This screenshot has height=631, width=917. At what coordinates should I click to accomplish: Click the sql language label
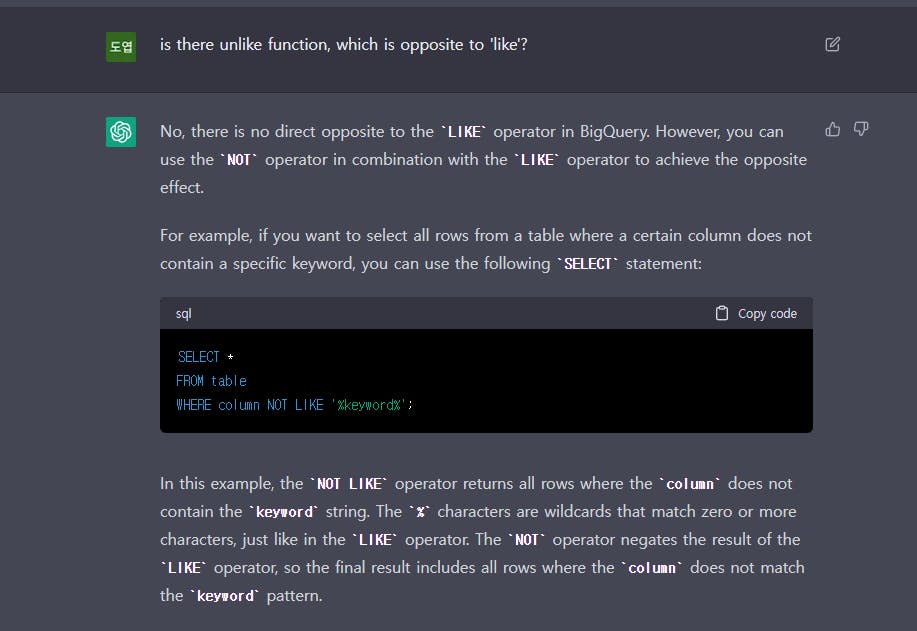(x=184, y=313)
